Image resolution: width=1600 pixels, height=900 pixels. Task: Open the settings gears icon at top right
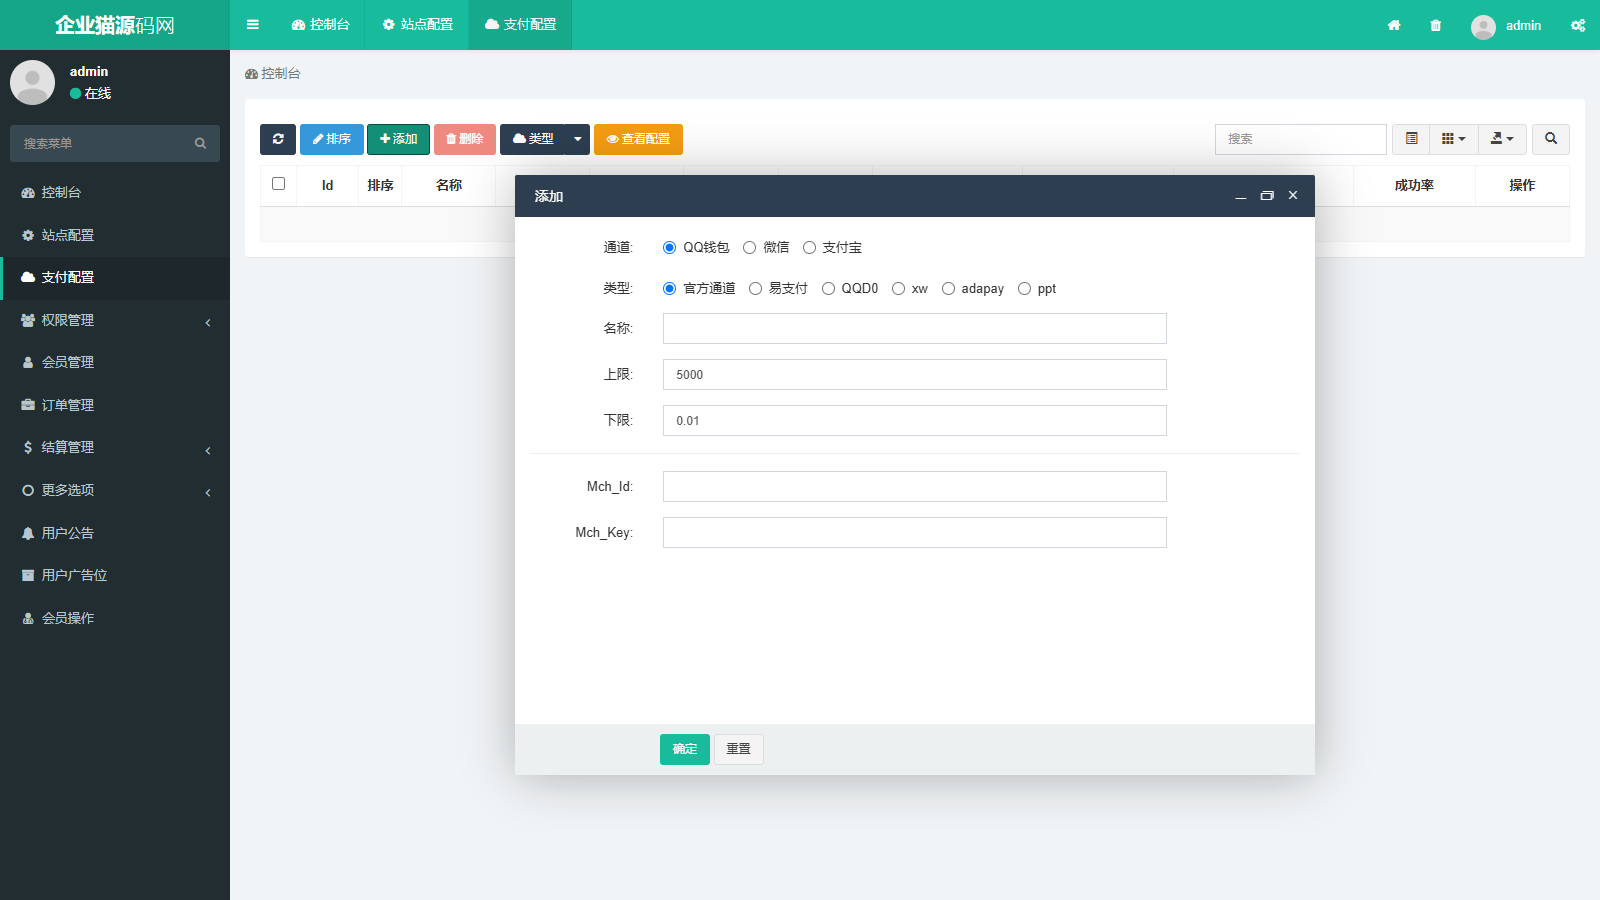[x=1578, y=25]
